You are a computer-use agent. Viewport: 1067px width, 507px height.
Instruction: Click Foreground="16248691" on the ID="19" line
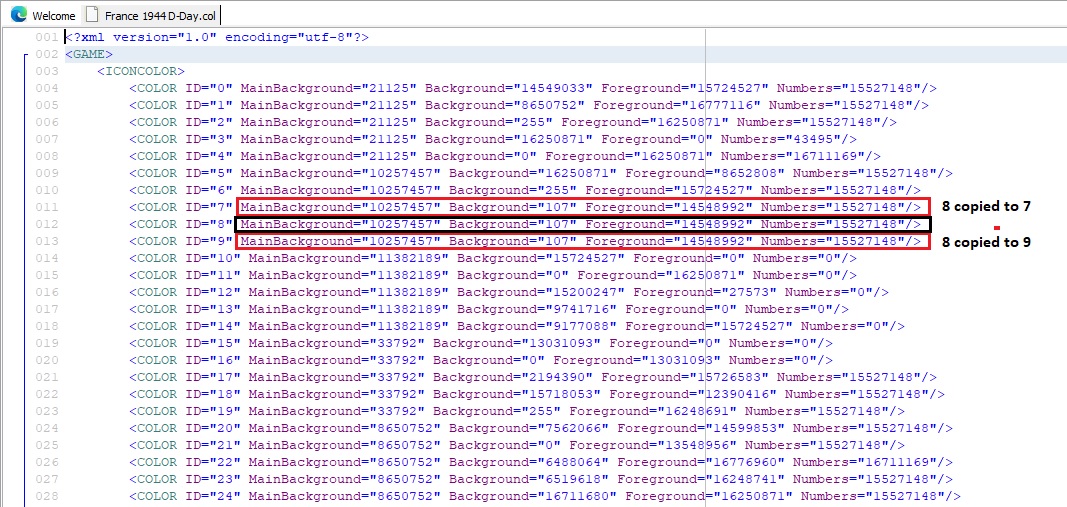654,411
